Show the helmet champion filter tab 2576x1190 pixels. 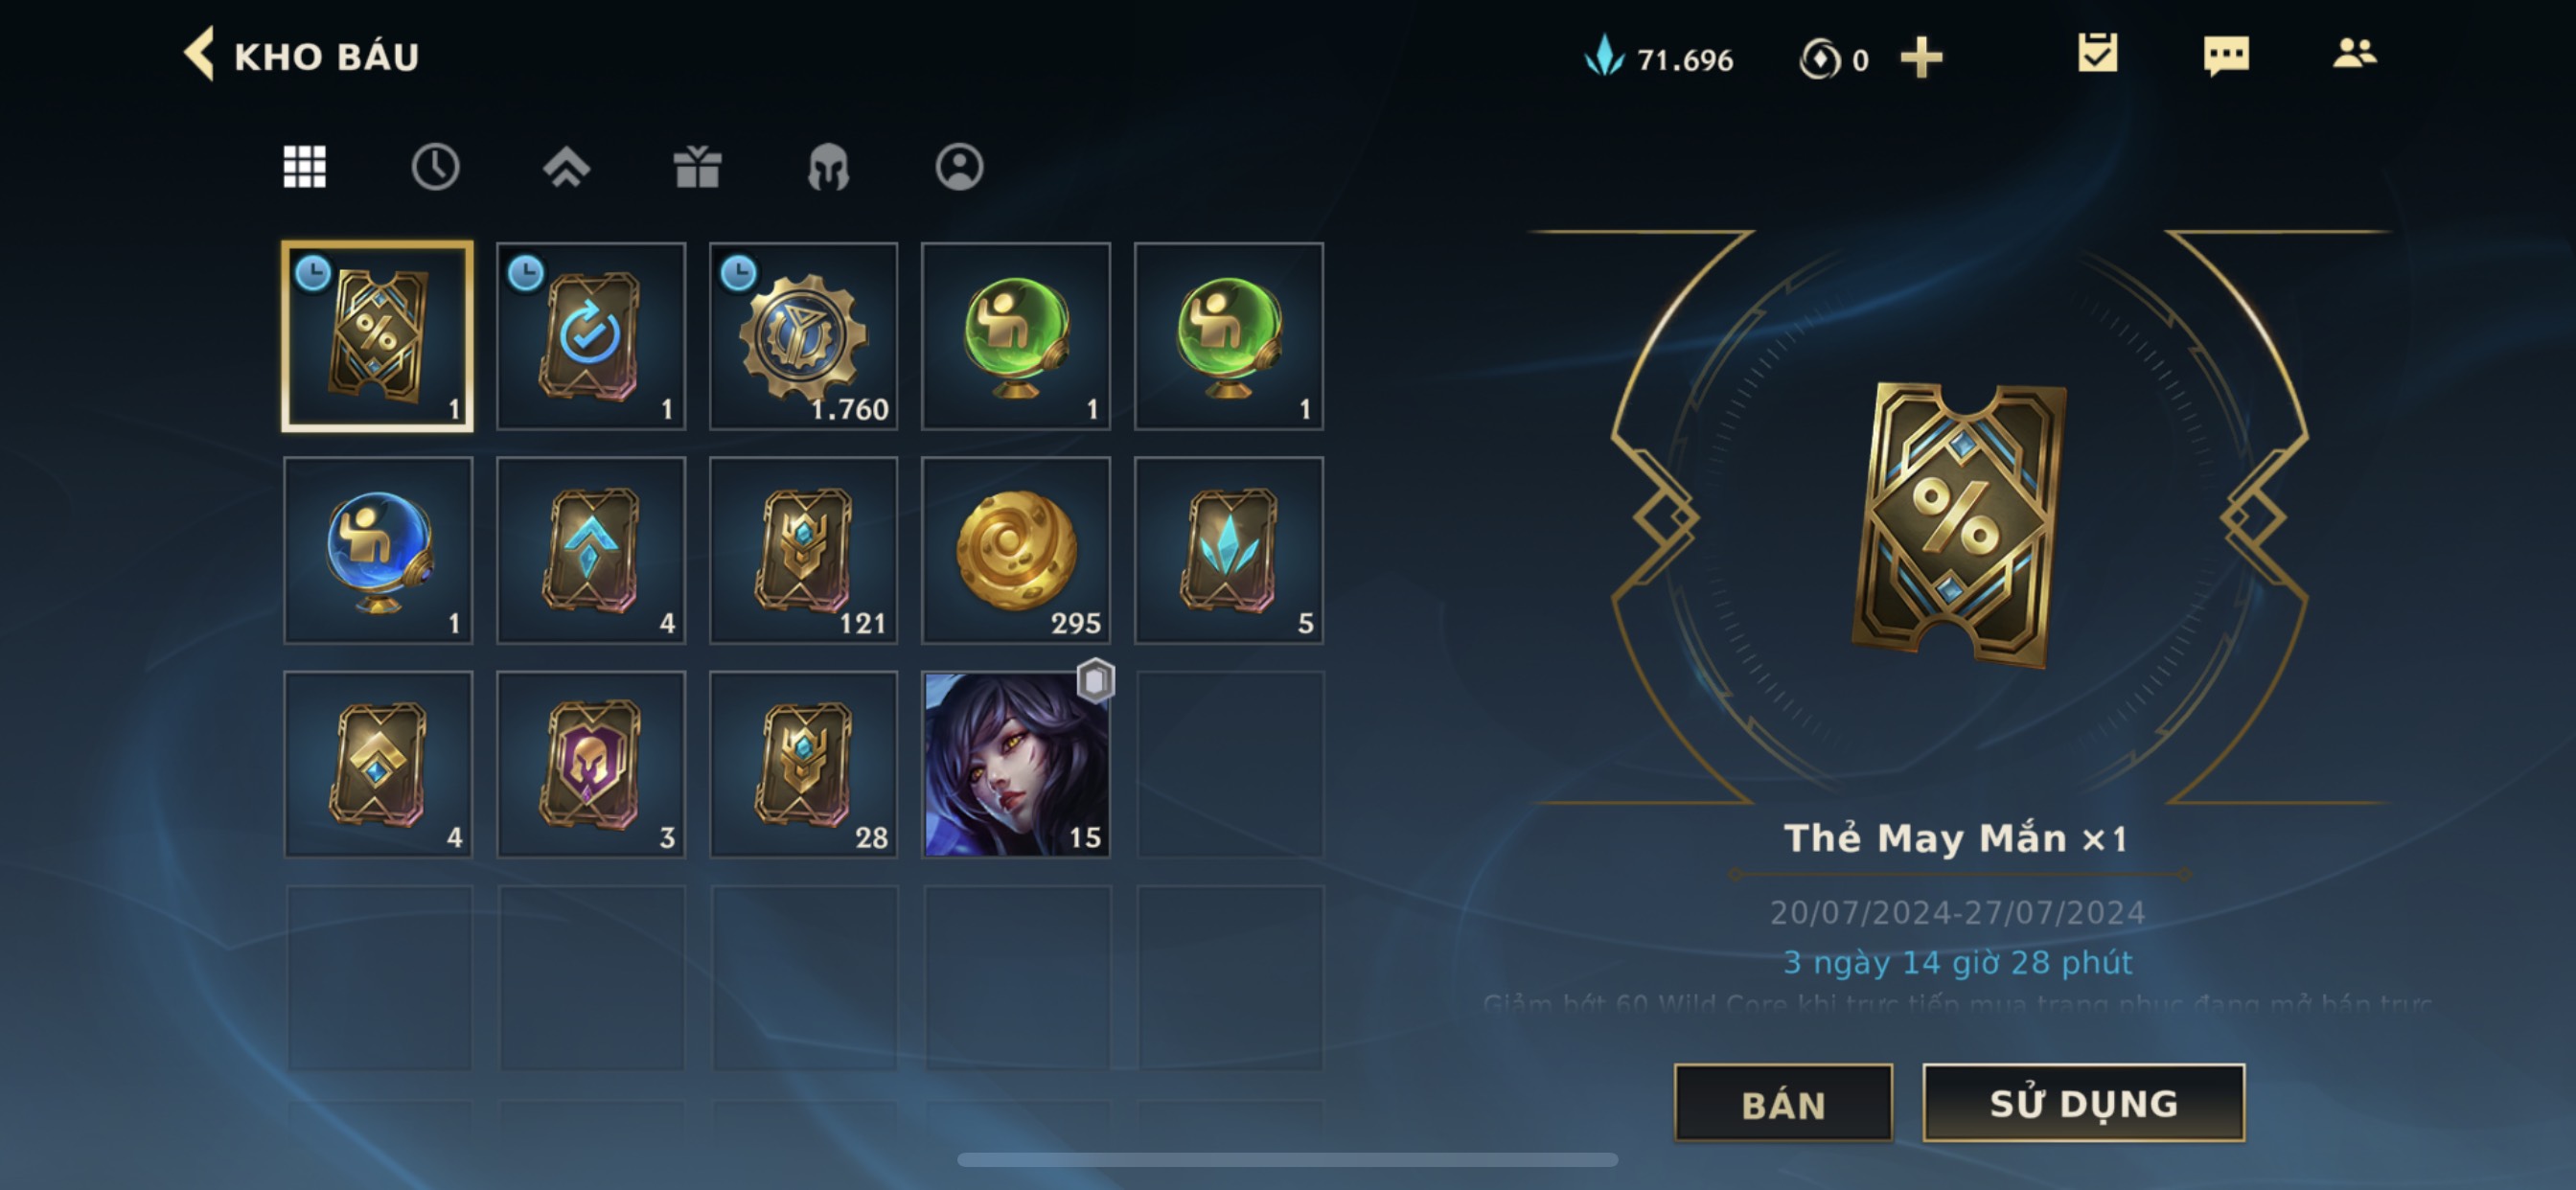tap(828, 167)
